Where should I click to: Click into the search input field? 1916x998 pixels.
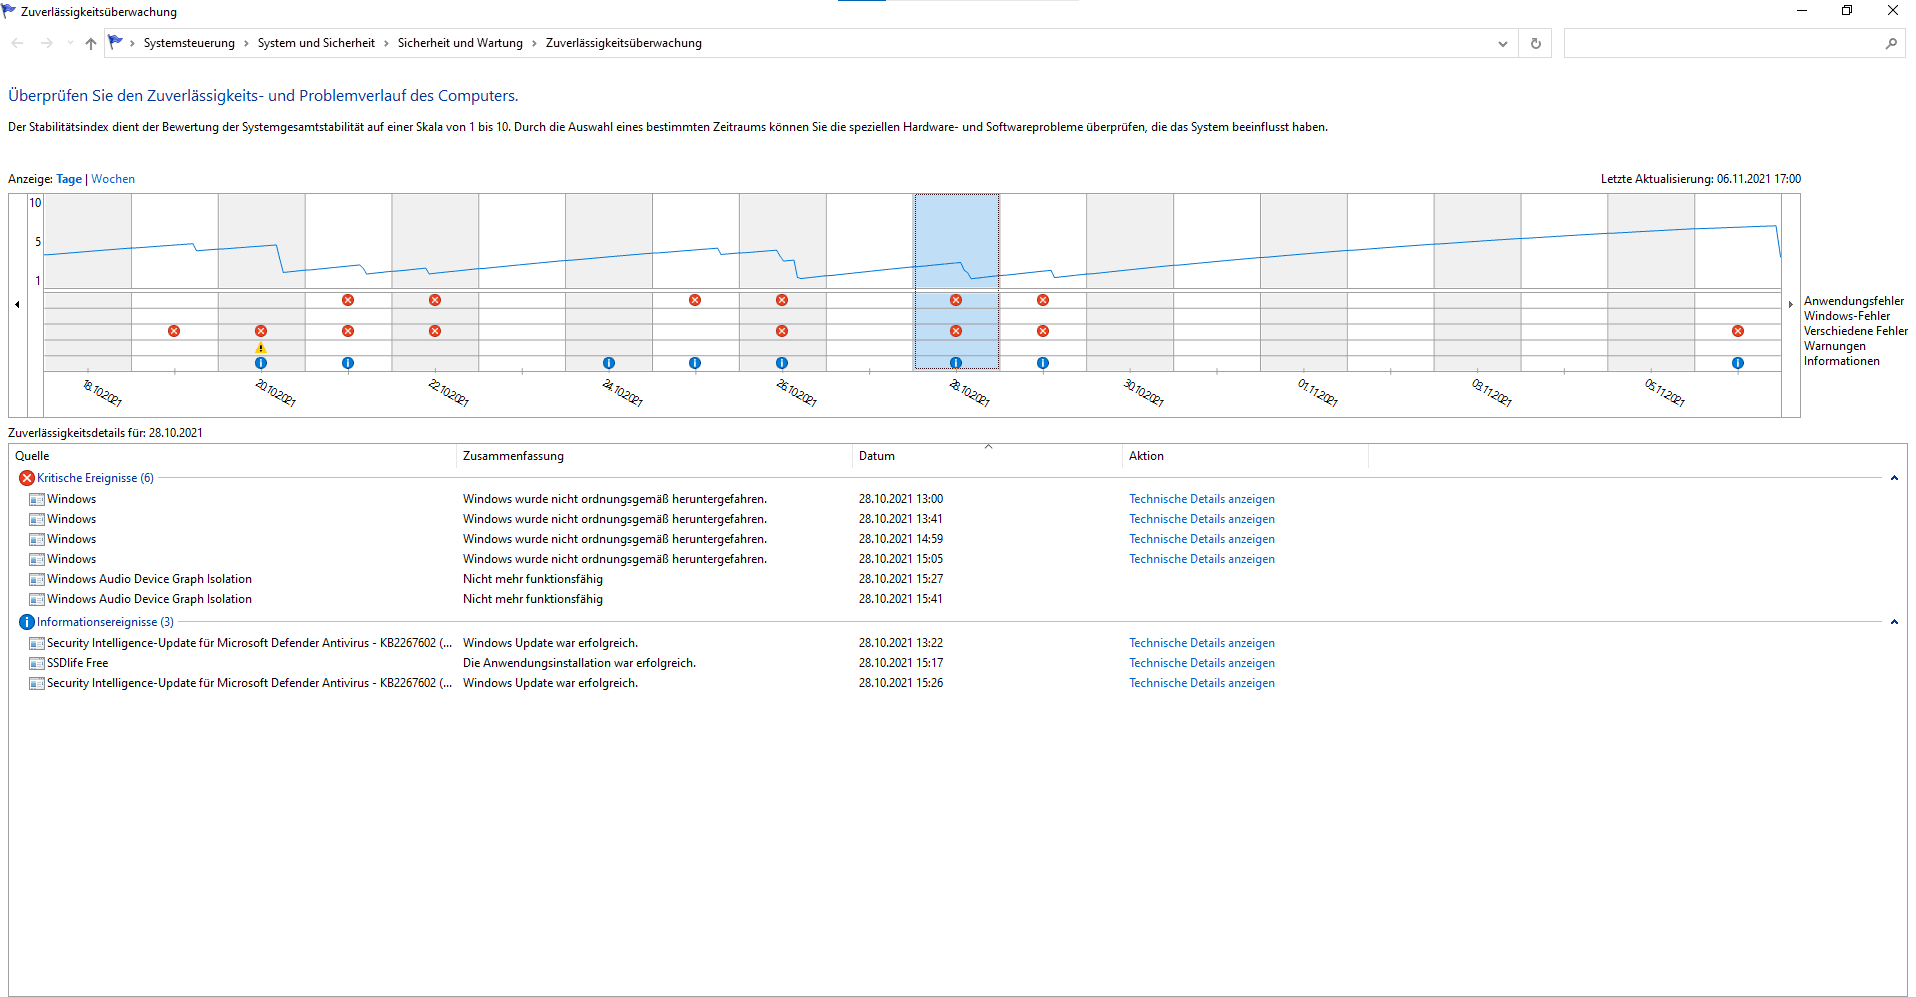coord(1724,43)
